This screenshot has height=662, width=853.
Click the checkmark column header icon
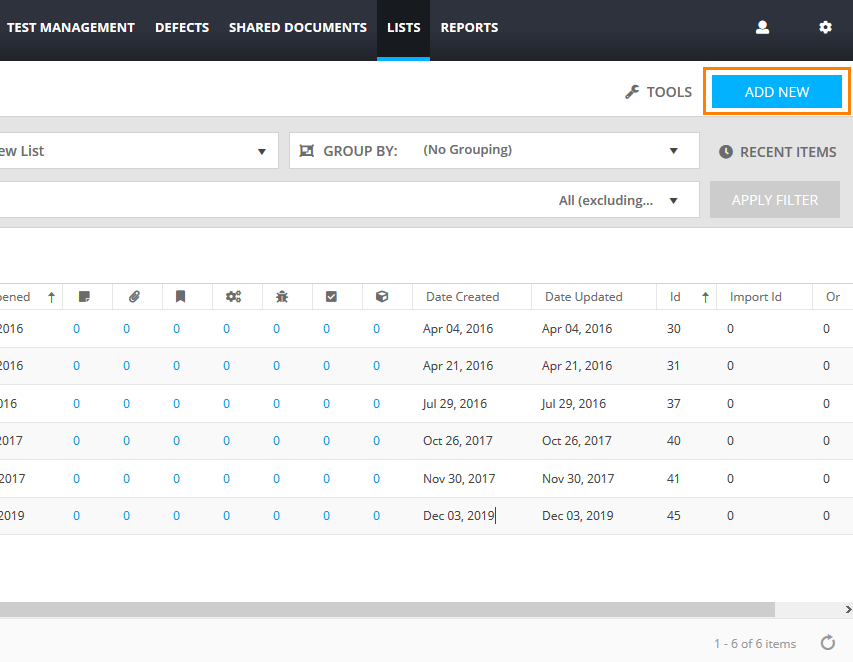coord(332,297)
